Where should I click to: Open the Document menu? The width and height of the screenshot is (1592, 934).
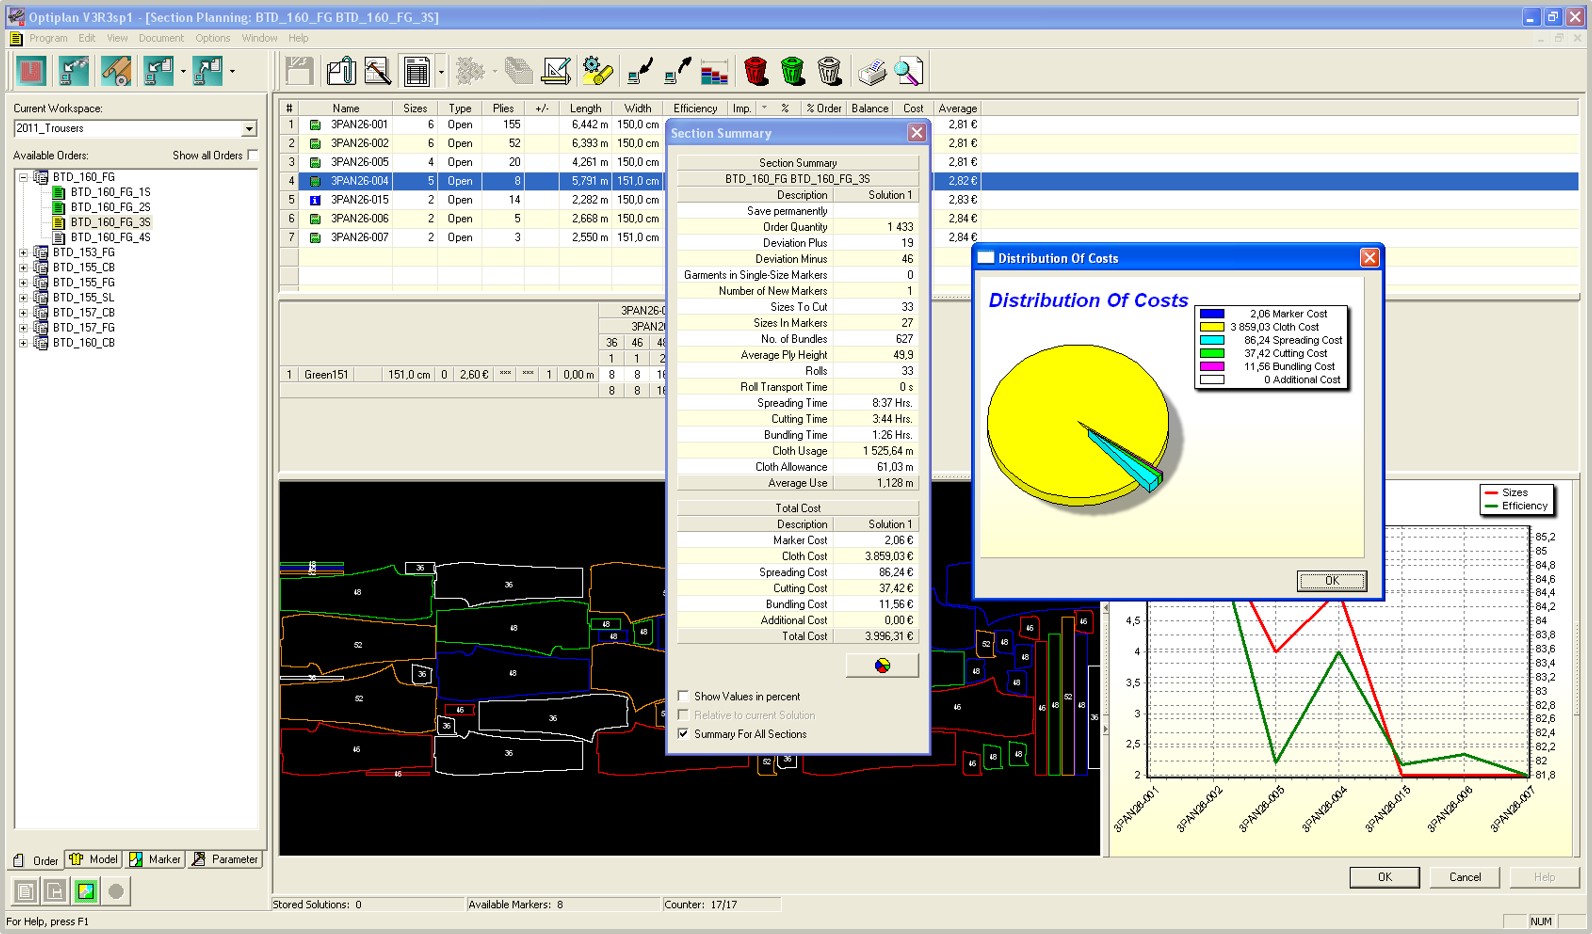coord(161,38)
